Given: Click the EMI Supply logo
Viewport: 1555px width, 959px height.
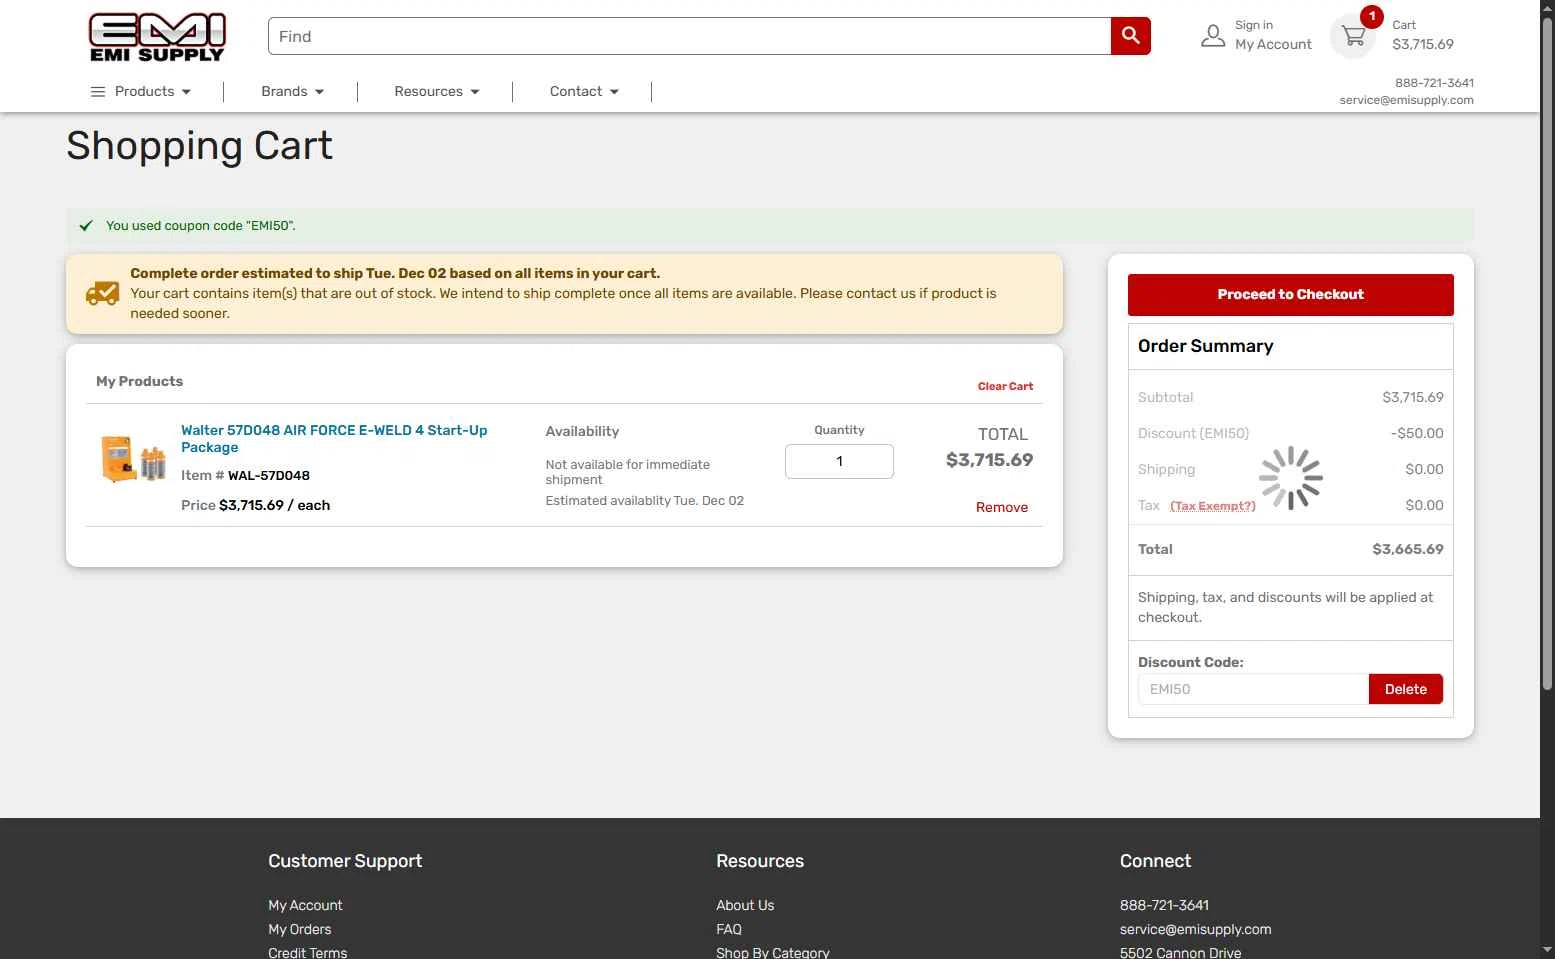Looking at the screenshot, I should 157,38.
